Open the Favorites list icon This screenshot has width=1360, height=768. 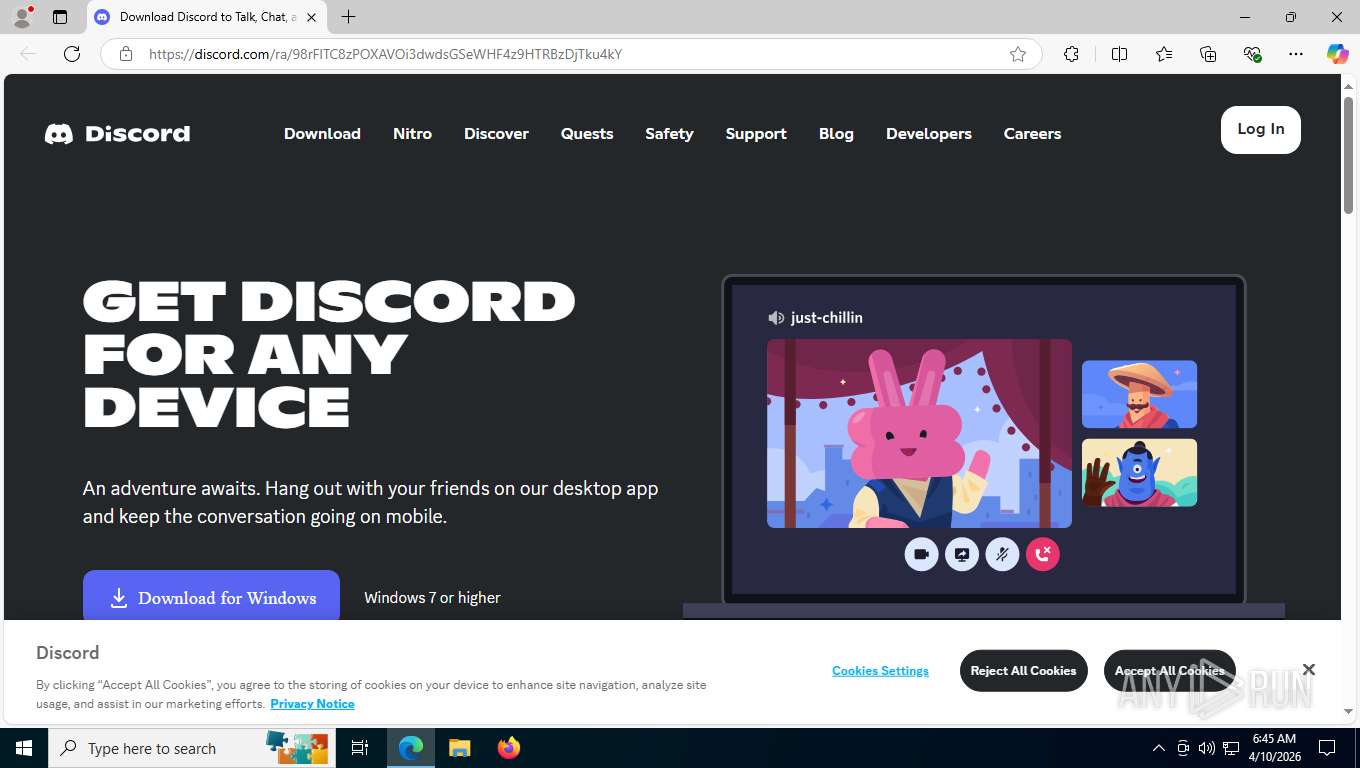click(x=1164, y=54)
